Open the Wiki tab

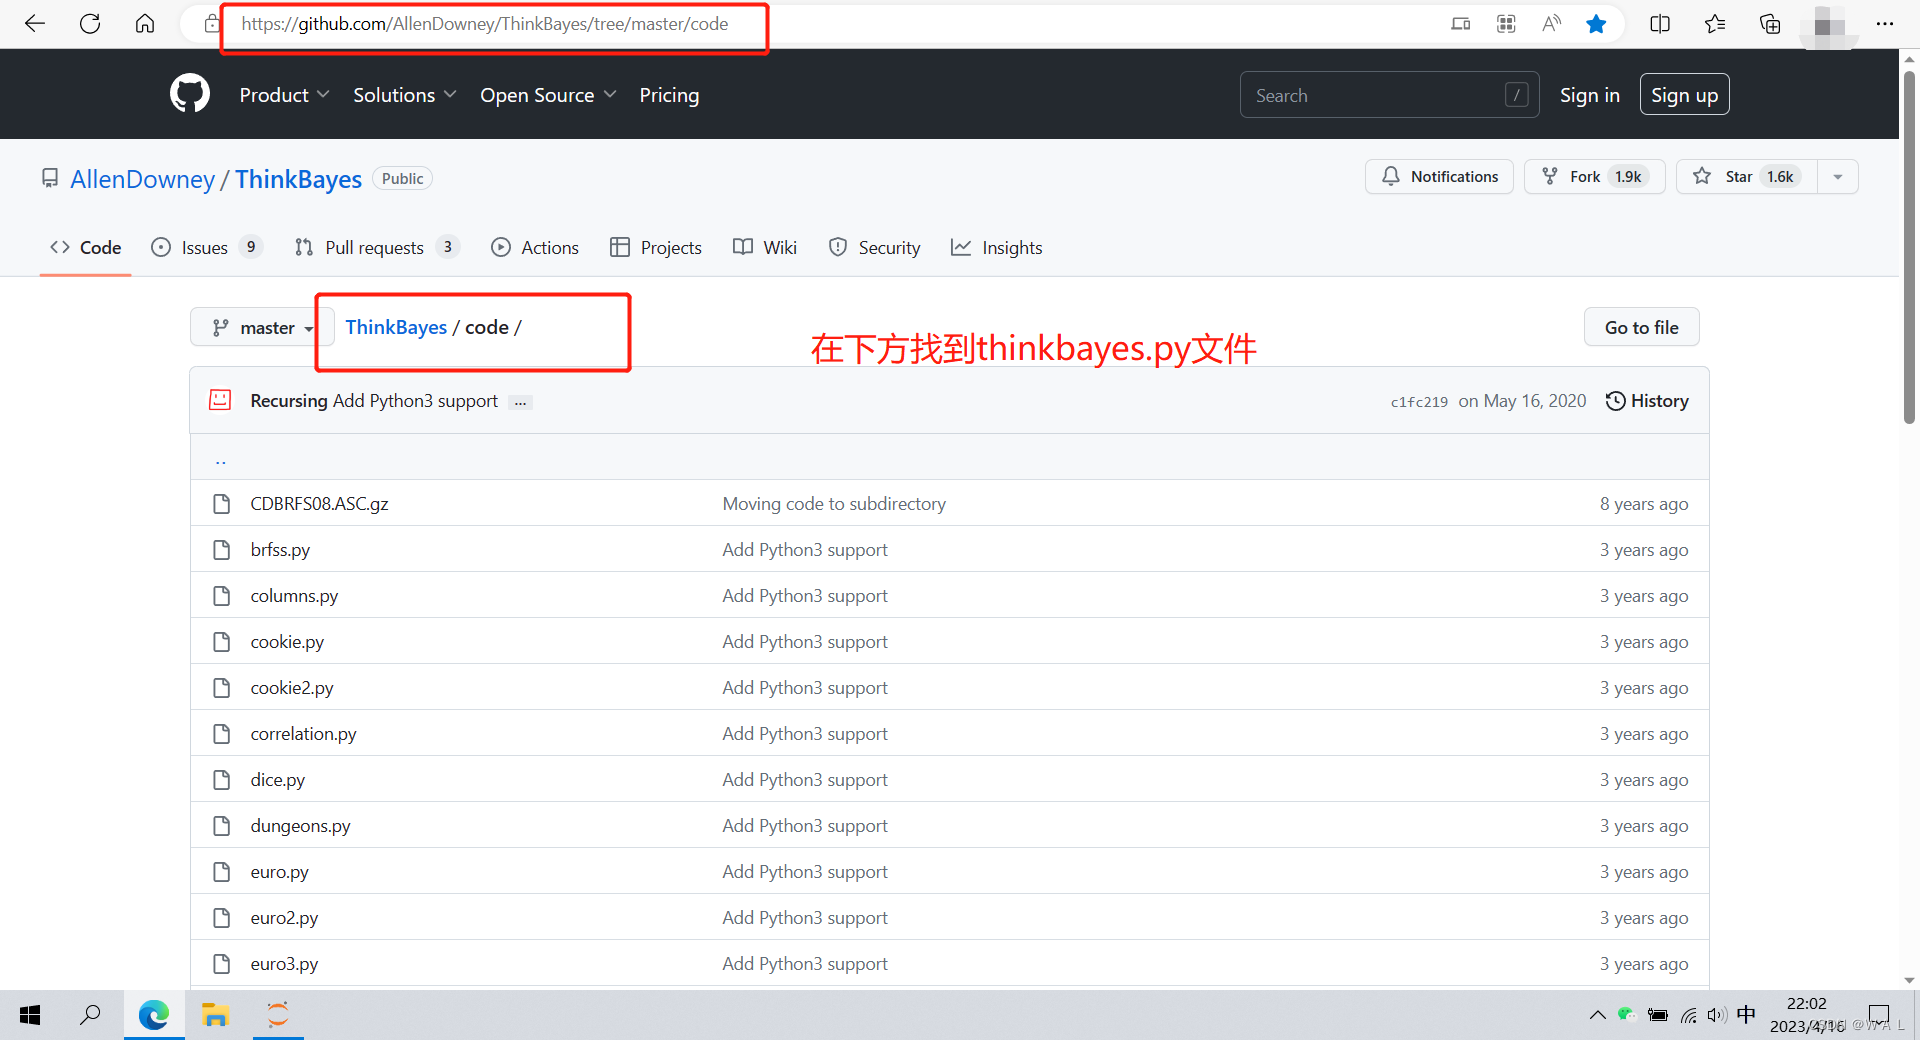pos(765,248)
